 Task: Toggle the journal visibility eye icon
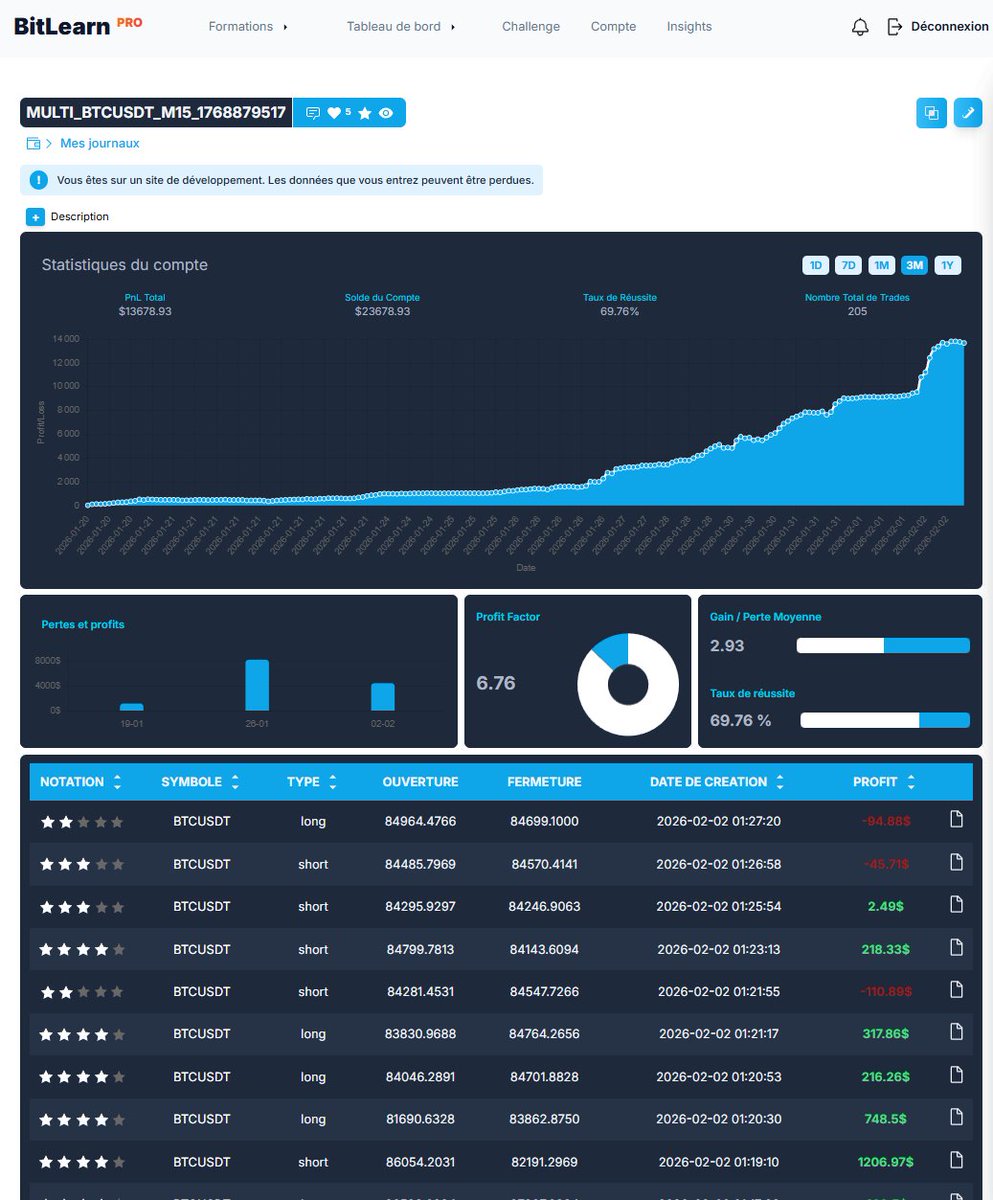[386, 114]
